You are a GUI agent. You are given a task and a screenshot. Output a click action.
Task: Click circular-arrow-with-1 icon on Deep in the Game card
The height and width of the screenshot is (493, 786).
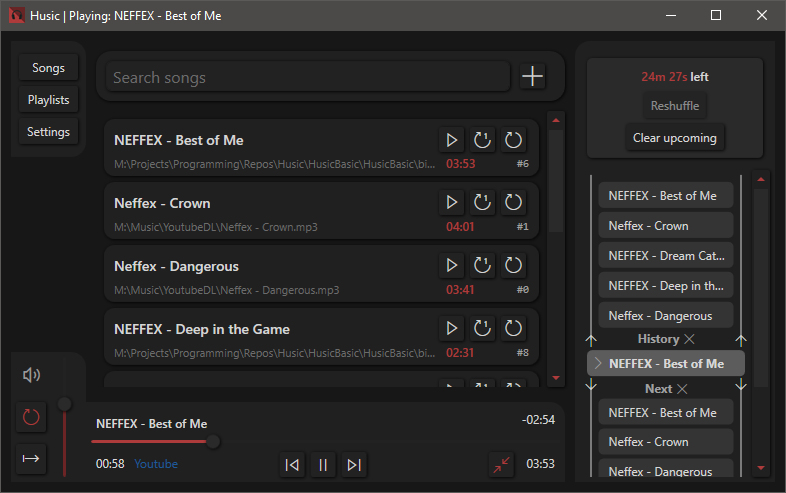482,328
